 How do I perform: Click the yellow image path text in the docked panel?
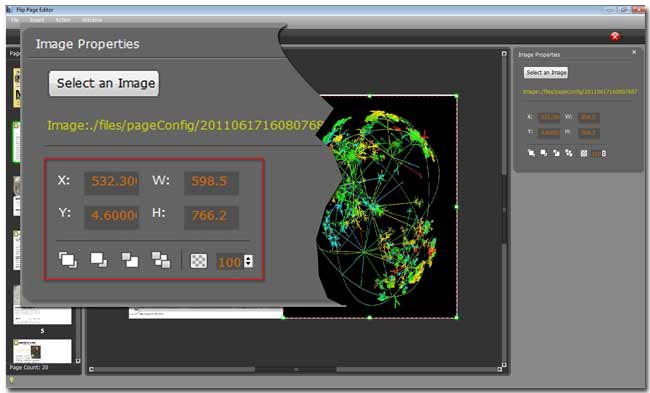click(580, 92)
